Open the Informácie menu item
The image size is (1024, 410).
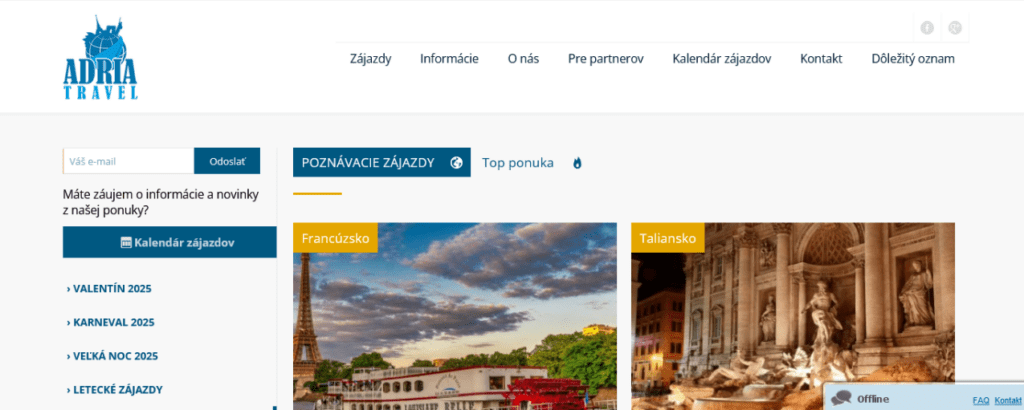449,59
